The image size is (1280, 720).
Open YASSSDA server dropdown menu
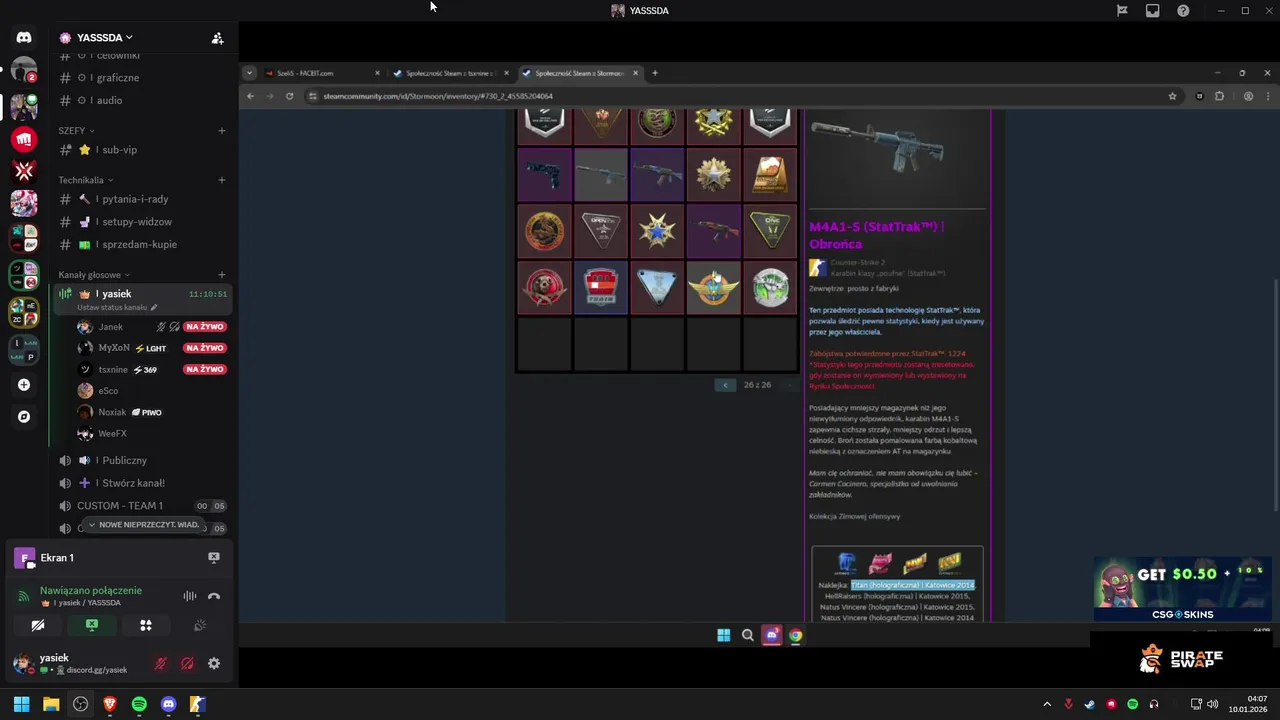pos(96,38)
